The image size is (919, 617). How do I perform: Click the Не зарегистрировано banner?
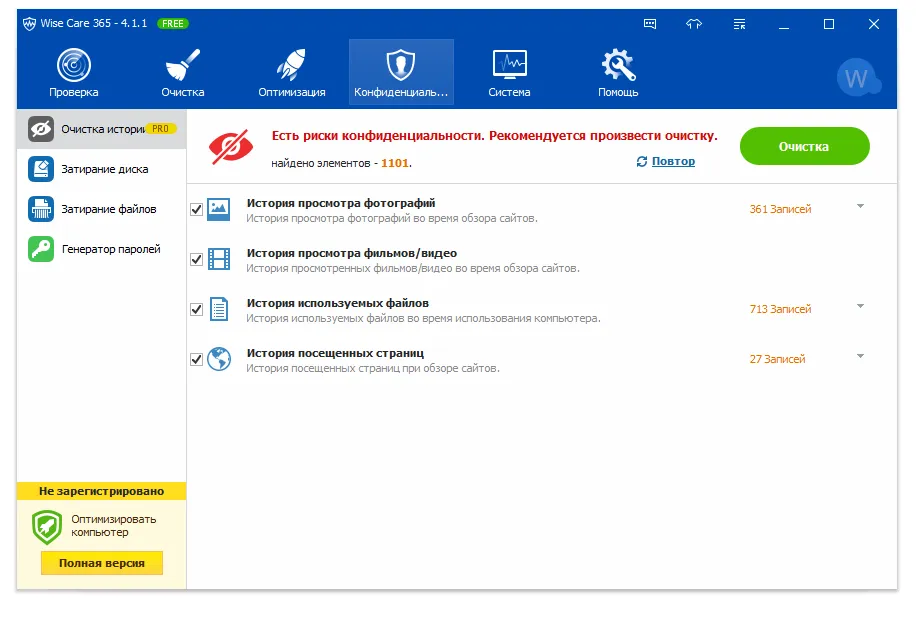point(101,491)
